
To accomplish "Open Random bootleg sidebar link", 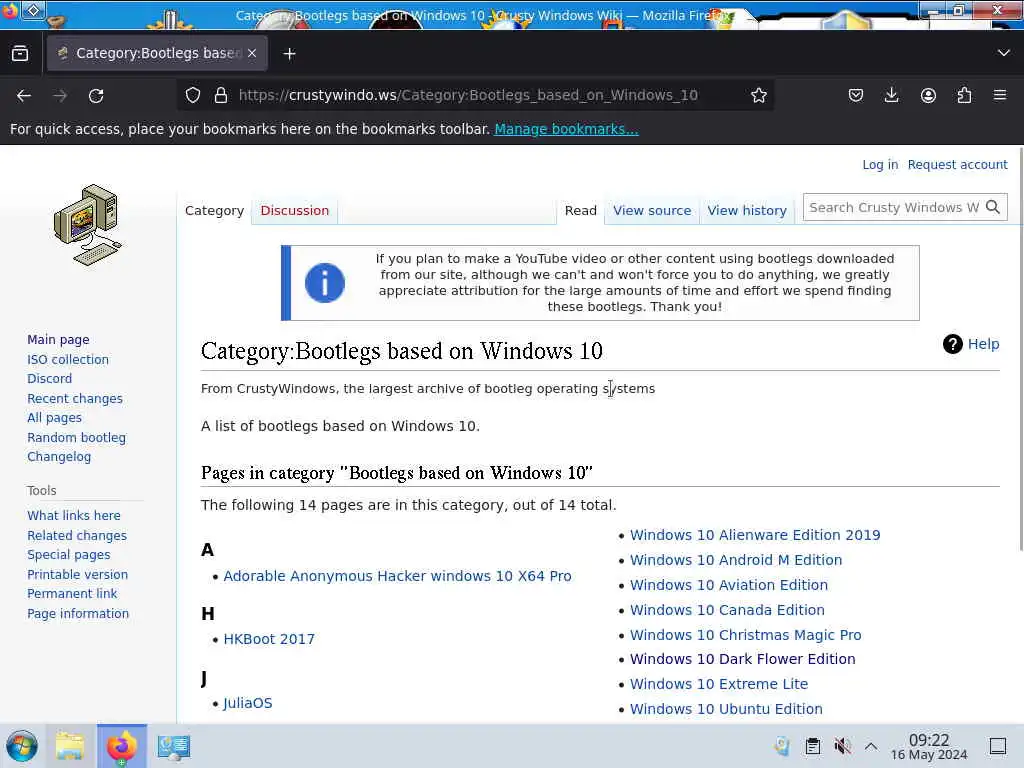I will pyautogui.click(x=76, y=438).
